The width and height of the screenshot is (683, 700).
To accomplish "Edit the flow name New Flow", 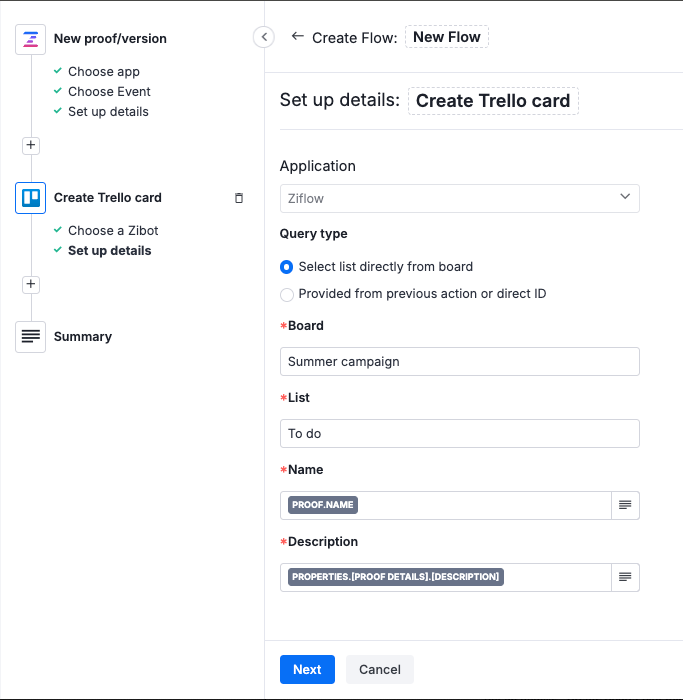I will point(447,37).
